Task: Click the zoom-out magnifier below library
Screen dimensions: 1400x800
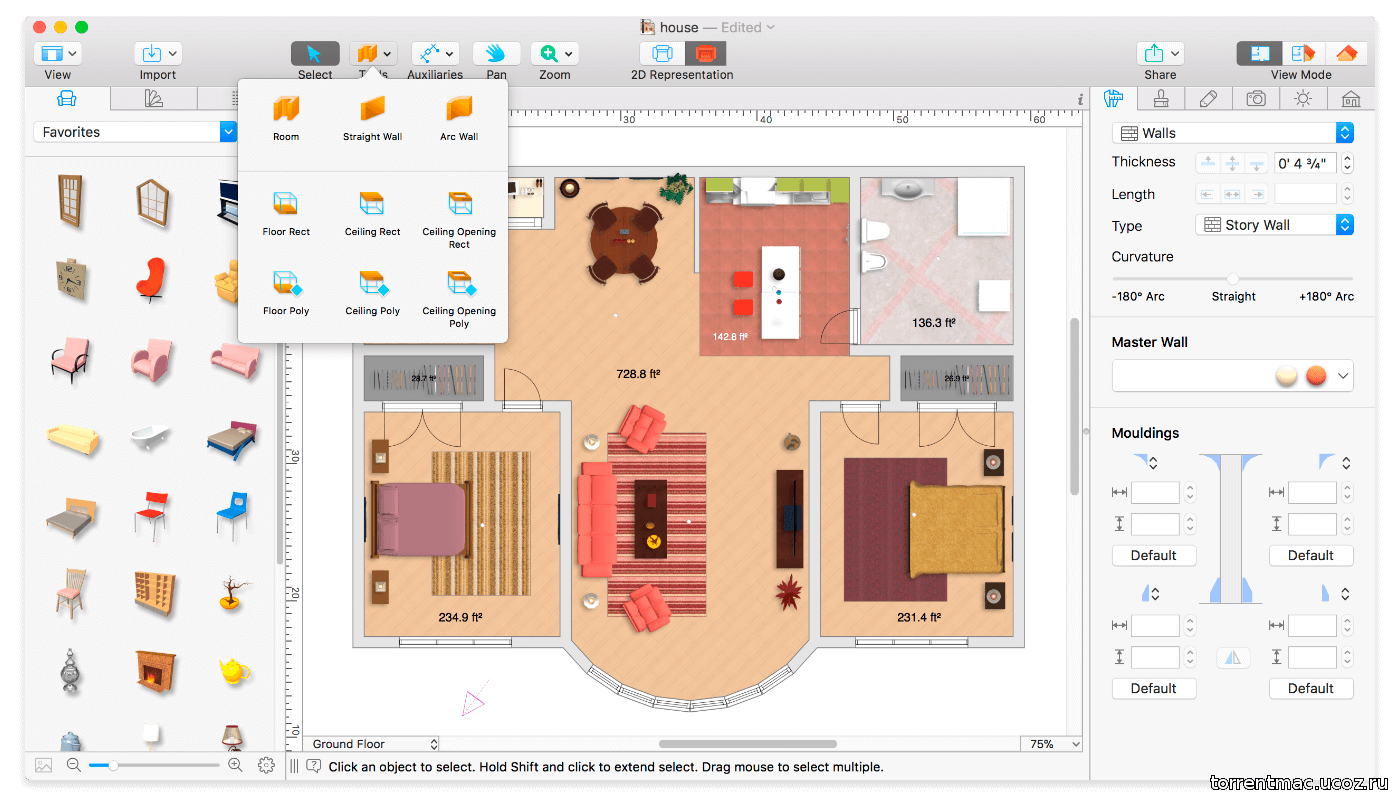Action: coord(74,765)
